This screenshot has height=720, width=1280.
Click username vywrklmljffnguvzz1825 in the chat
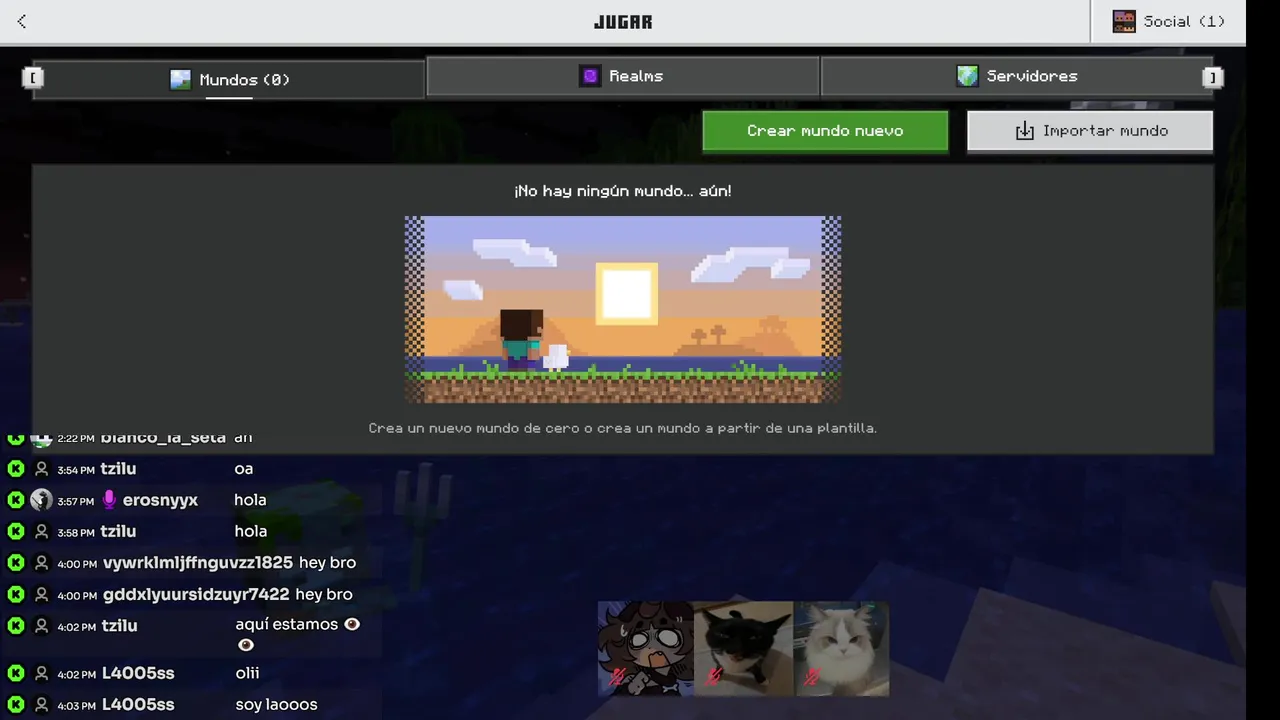(198, 563)
